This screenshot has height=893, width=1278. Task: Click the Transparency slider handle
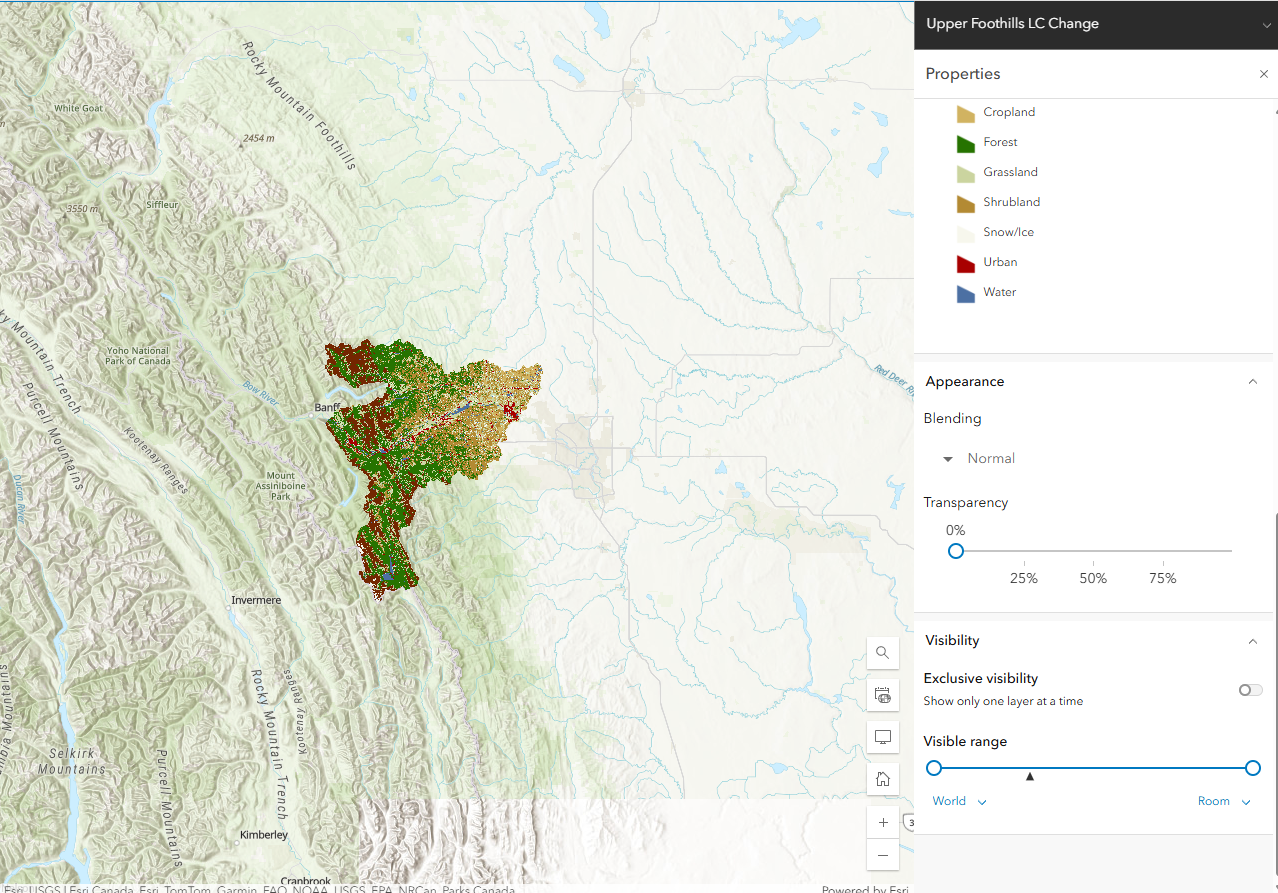[x=955, y=551]
